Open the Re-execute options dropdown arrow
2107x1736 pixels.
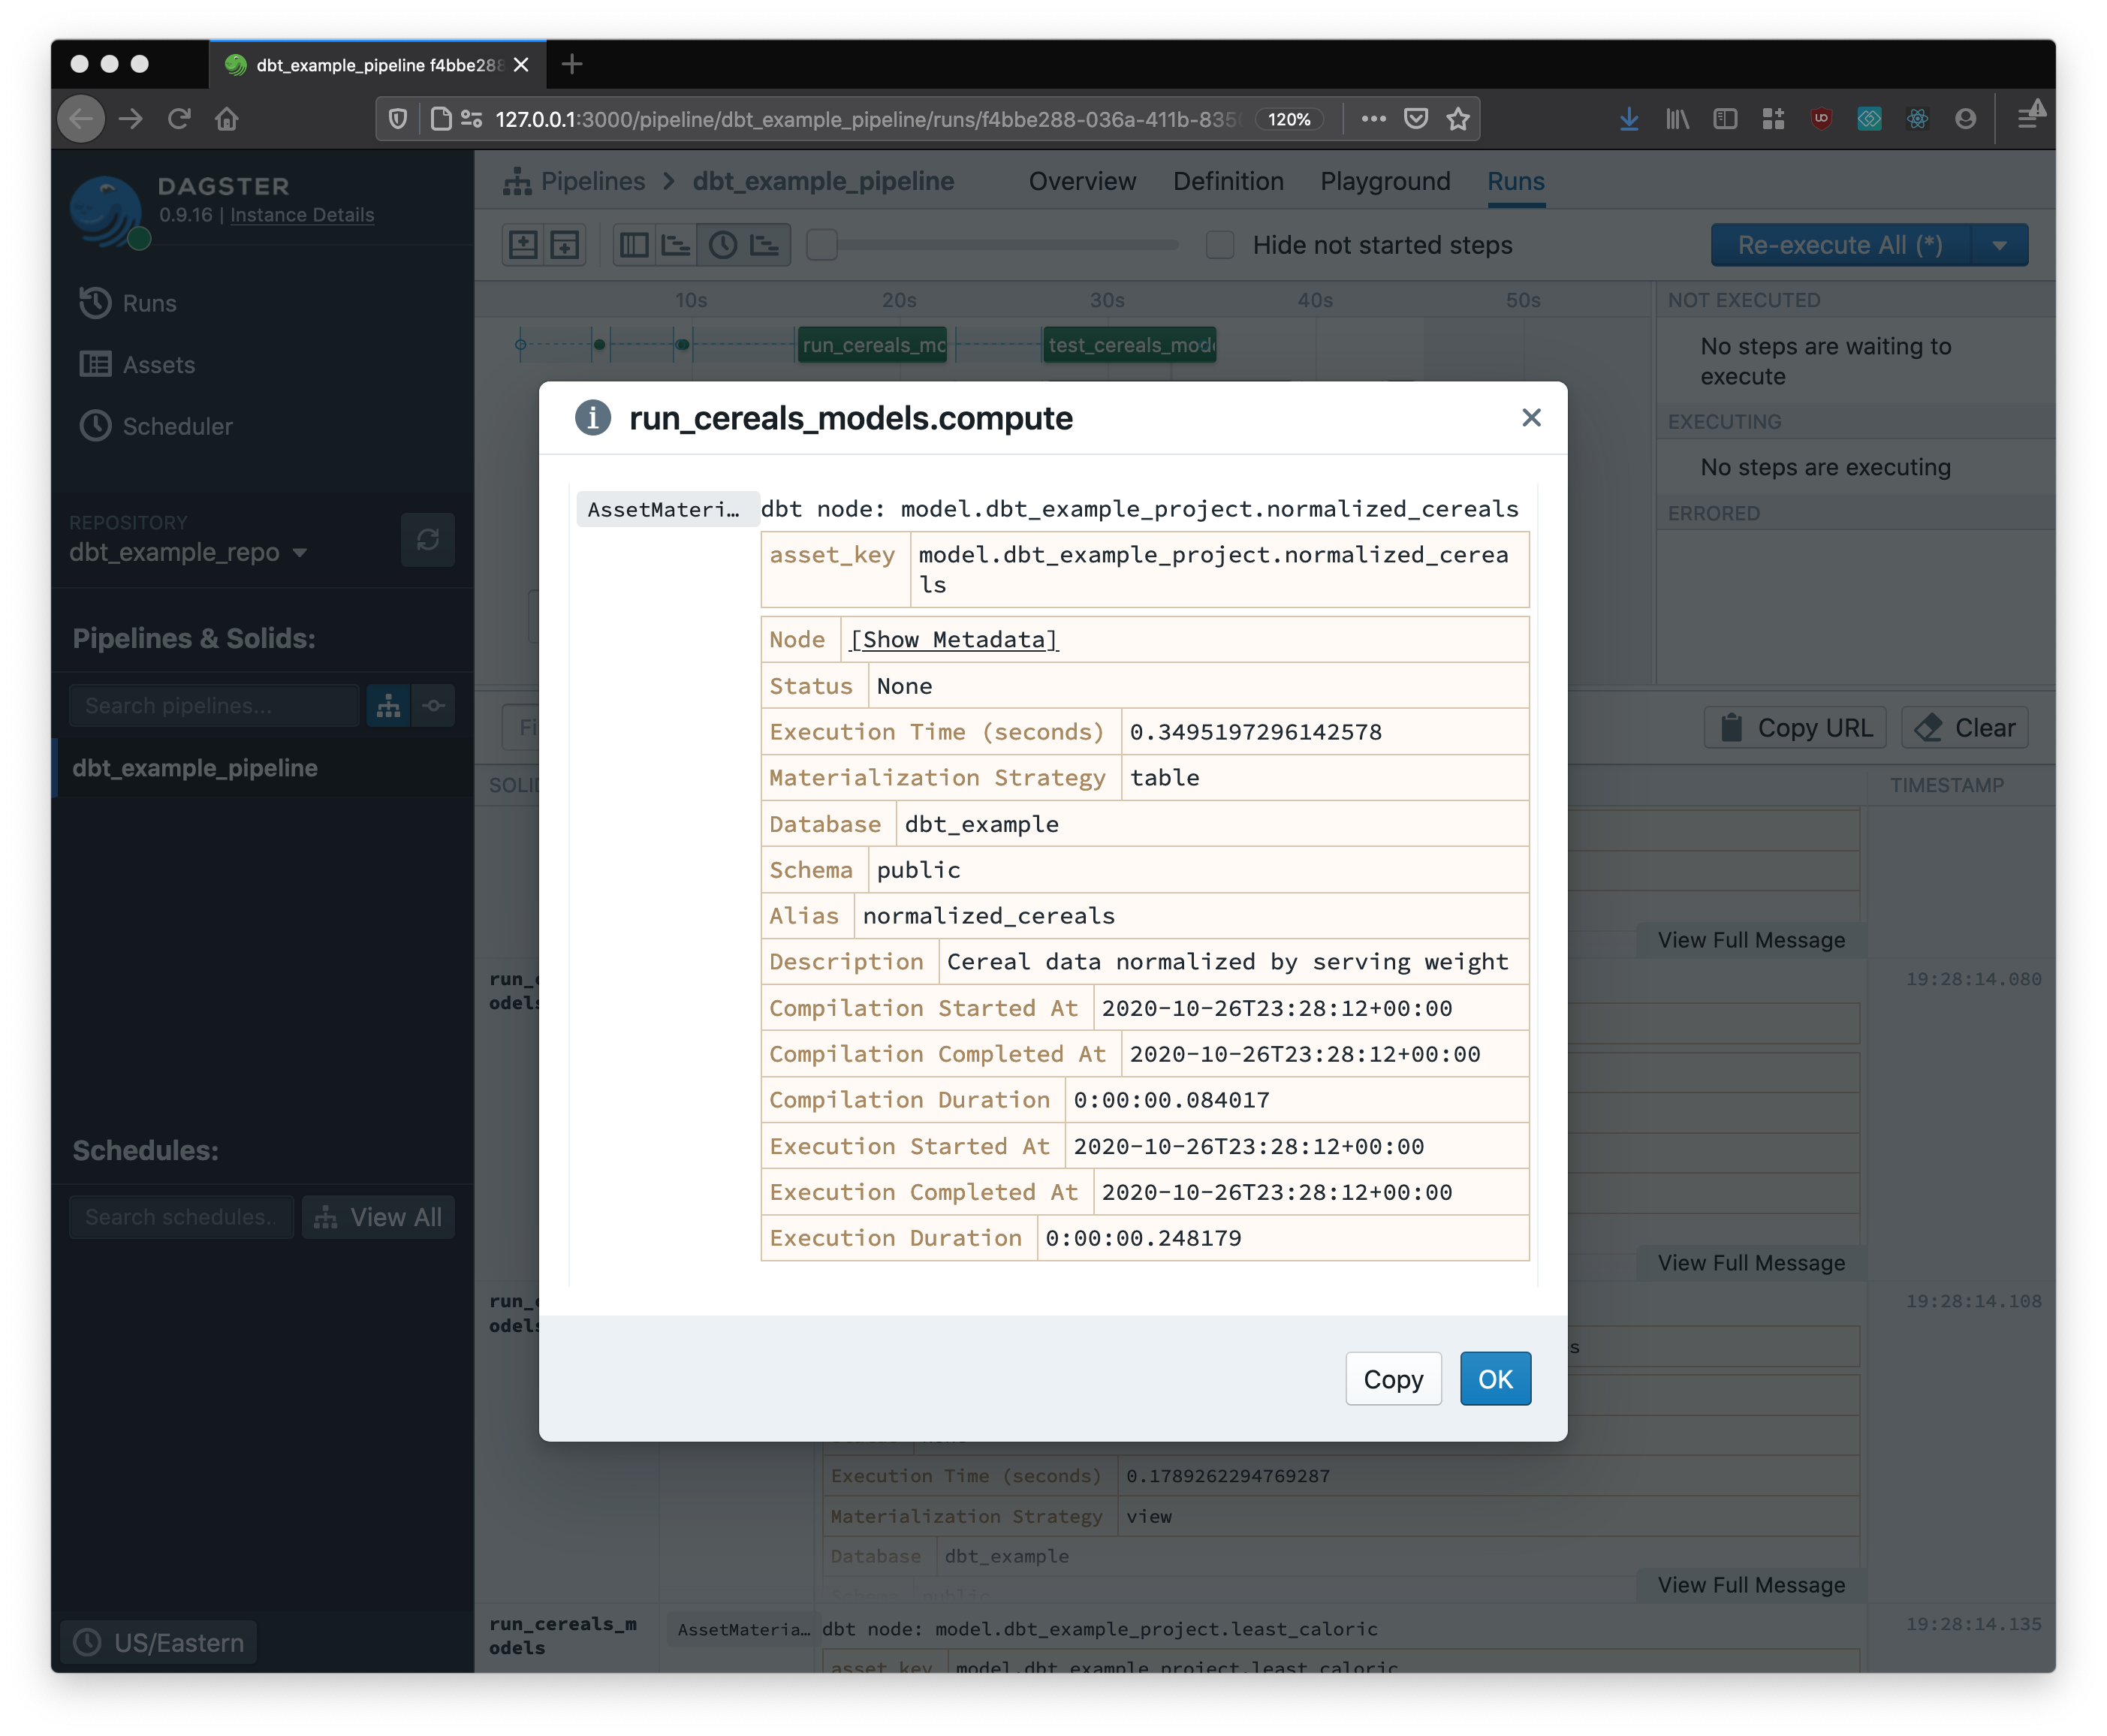click(1999, 245)
